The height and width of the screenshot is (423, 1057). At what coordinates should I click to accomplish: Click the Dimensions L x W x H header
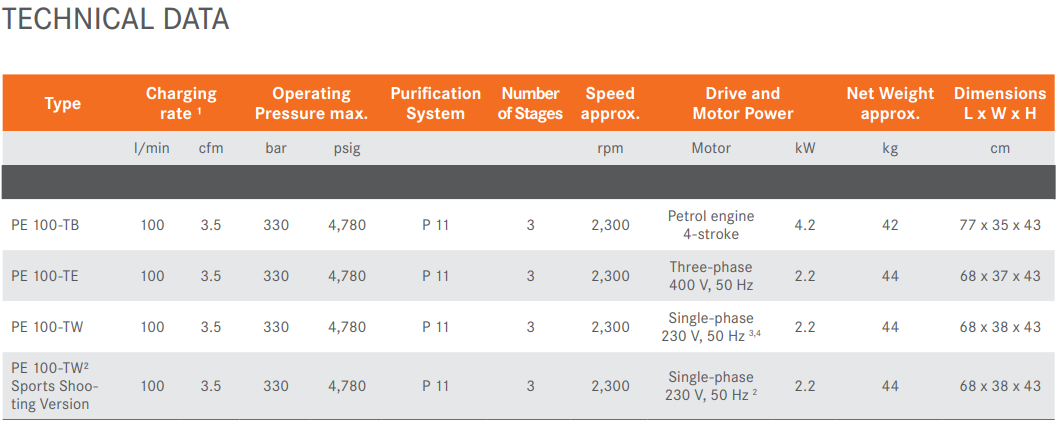tap(1000, 103)
